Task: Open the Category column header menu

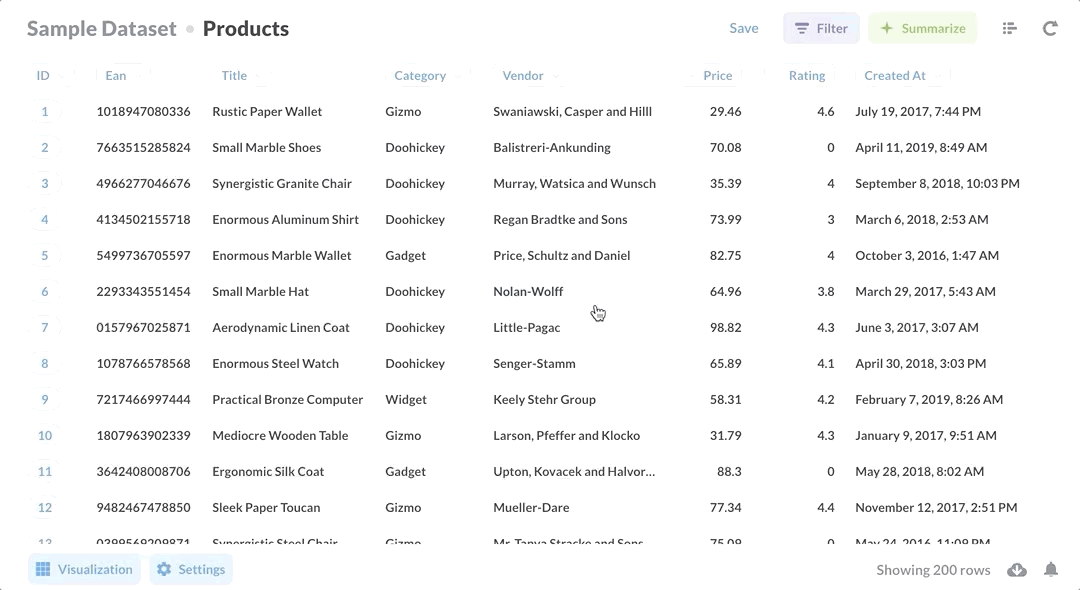Action: click(x=420, y=76)
